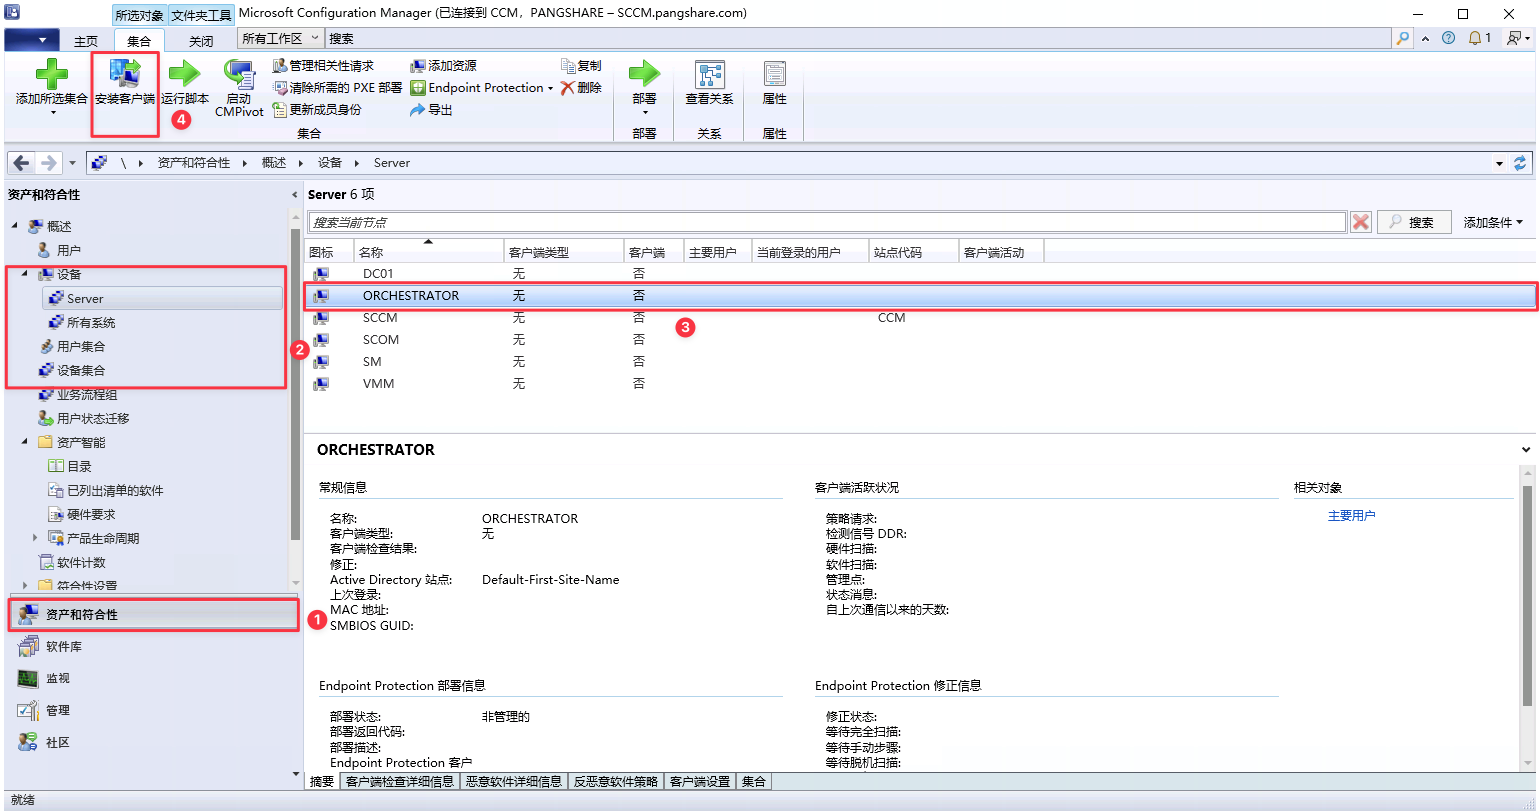Select the VMM device row
The height and width of the screenshot is (812, 1540).
click(920, 383)
